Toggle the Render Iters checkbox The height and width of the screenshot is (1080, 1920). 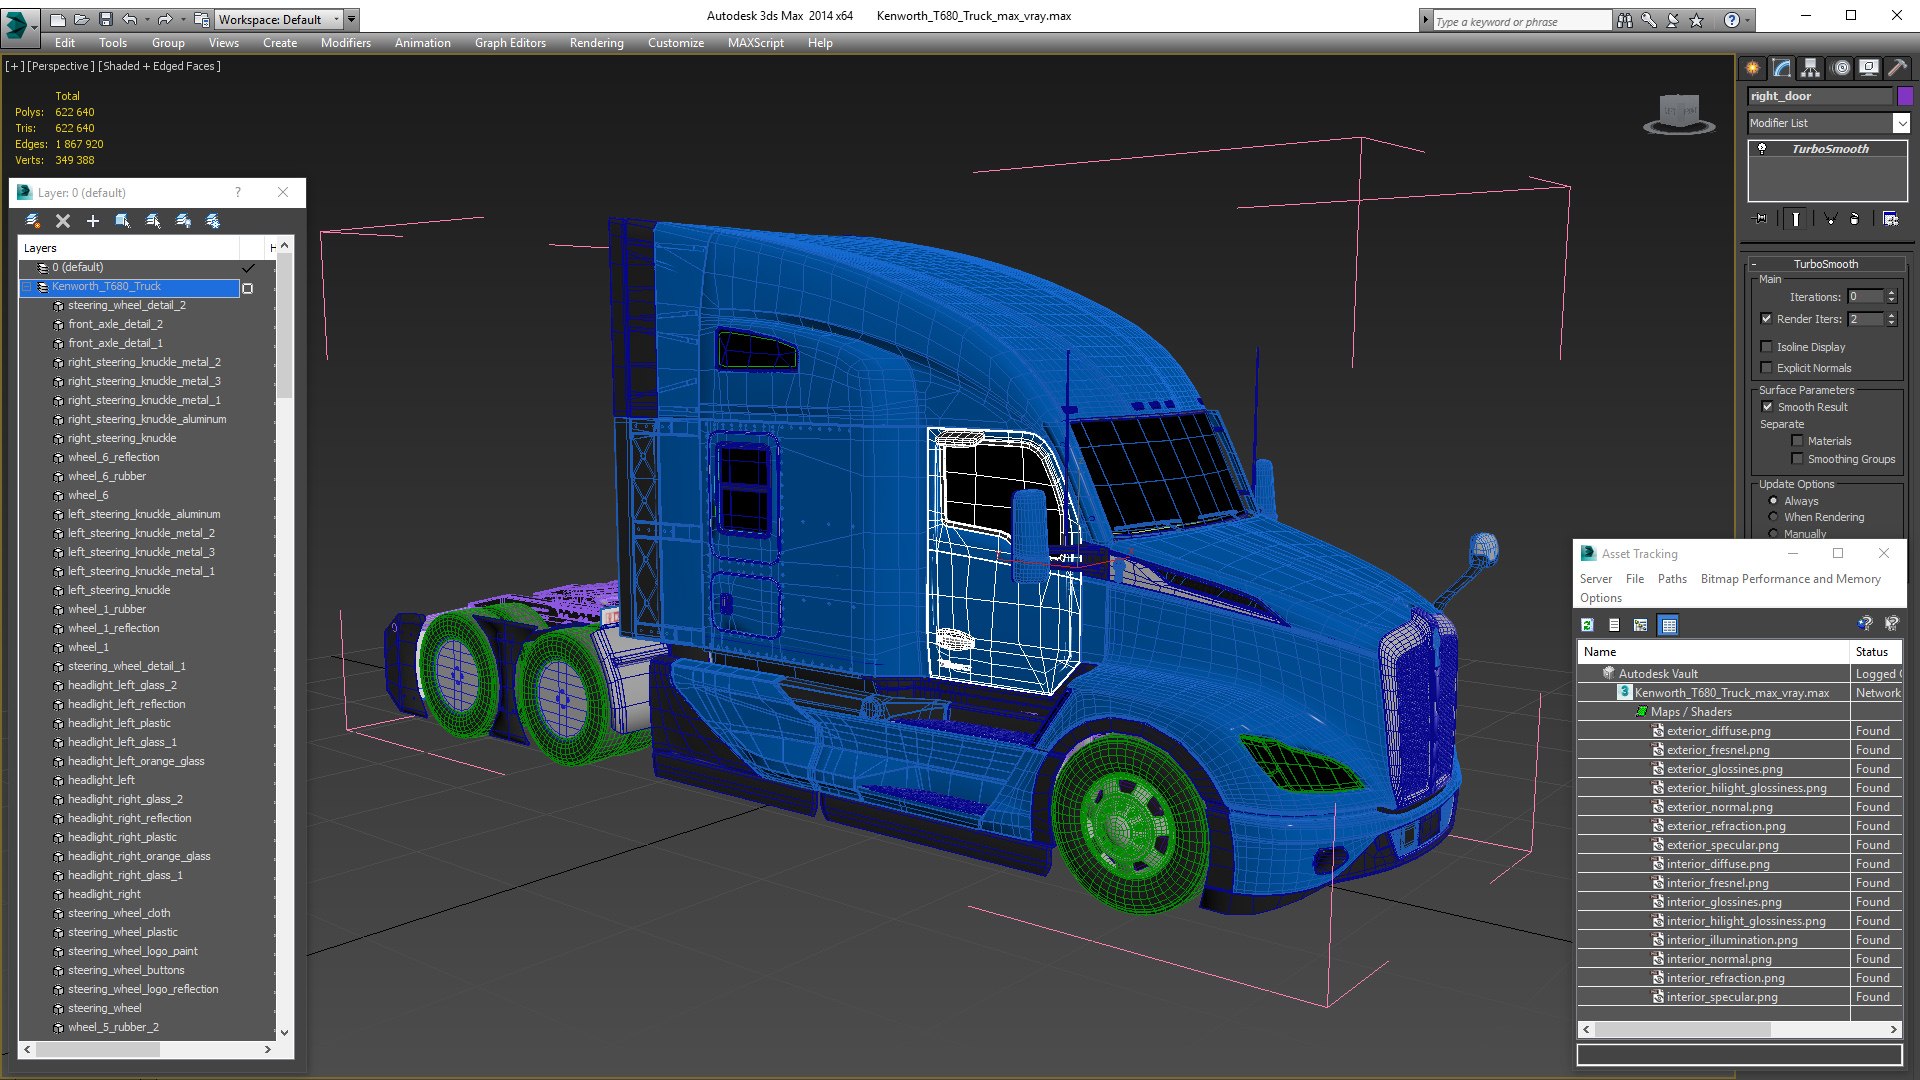click(x=1766, y=319)
